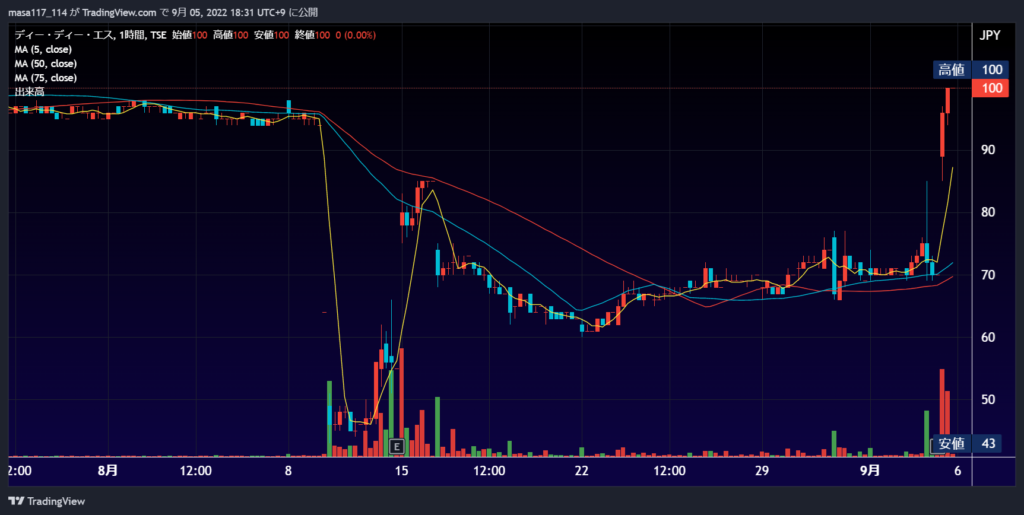Click the 15 date label on the time axis
1024x515 pixels.
402,471
